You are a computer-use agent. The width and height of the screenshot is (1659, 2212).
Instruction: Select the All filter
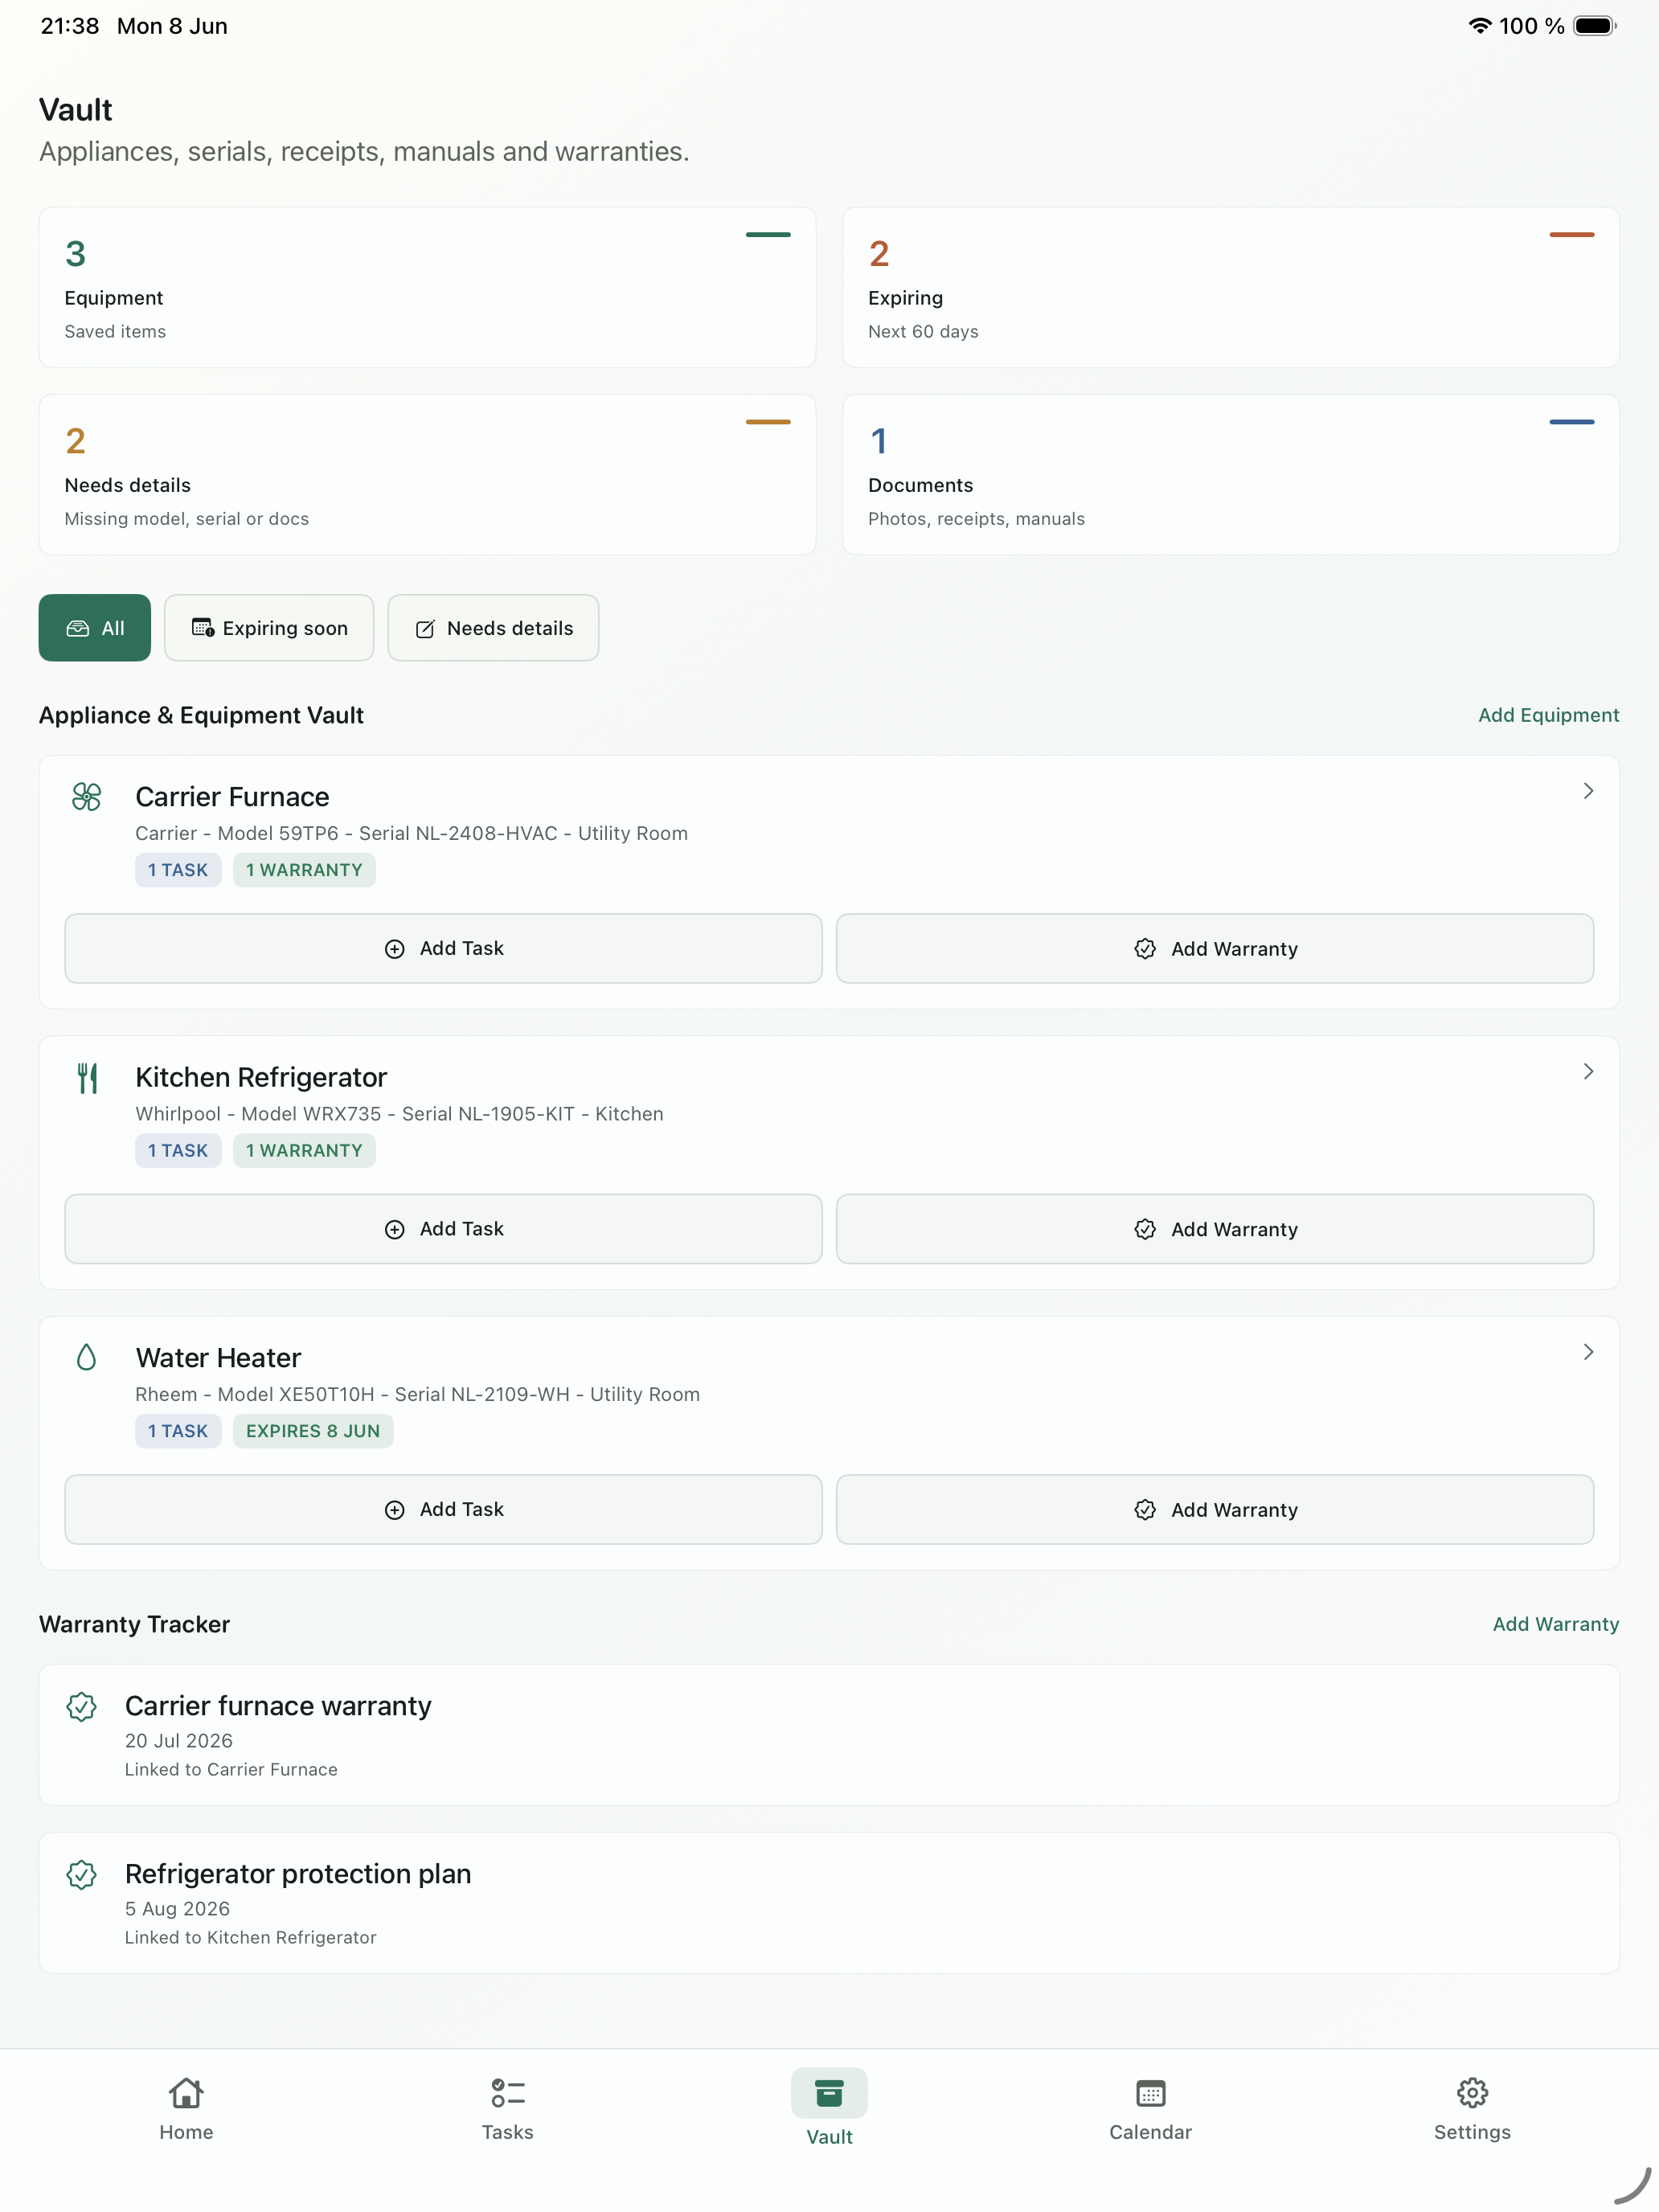(95, 628)
